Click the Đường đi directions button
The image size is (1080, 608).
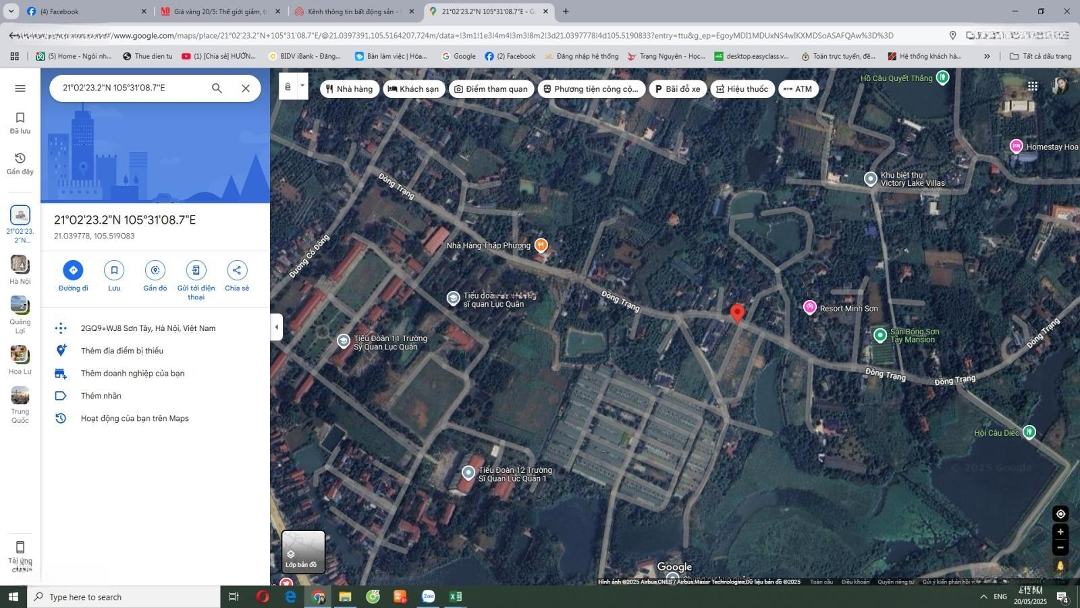73,271
